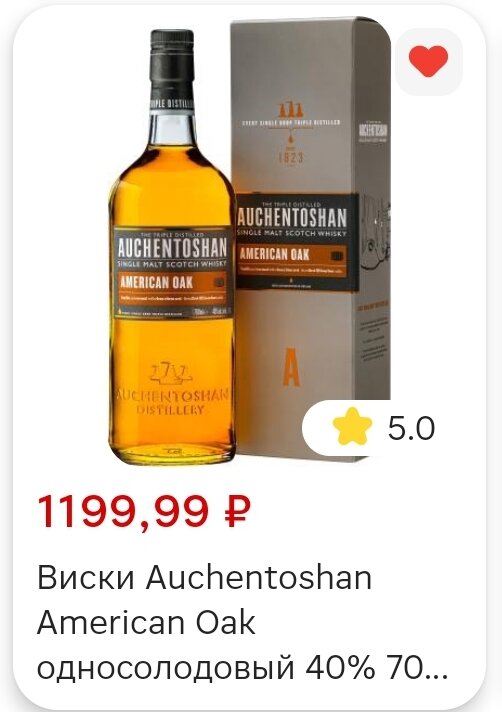The height and width of the screenshot is (712, 502).
Task: Click the yellow star rating icon
Action: point(352,427)
